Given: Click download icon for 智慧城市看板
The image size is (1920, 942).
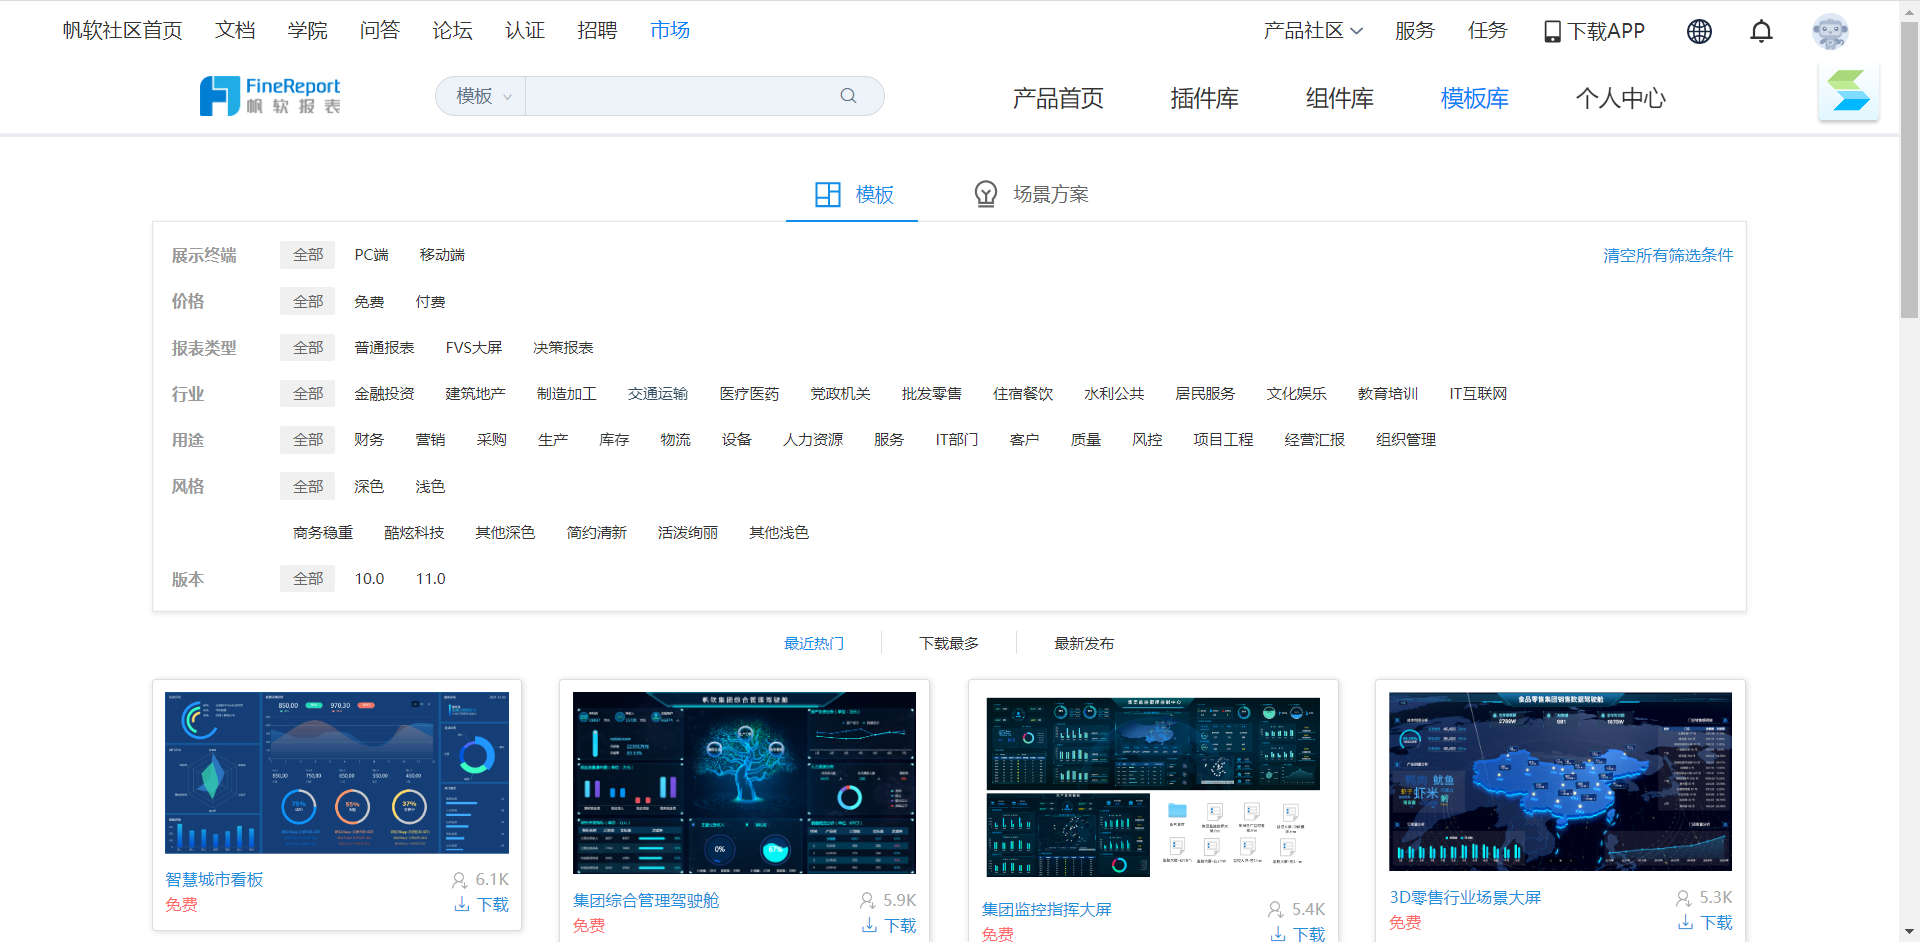Looking at the screenshot, I should [462, 904].
